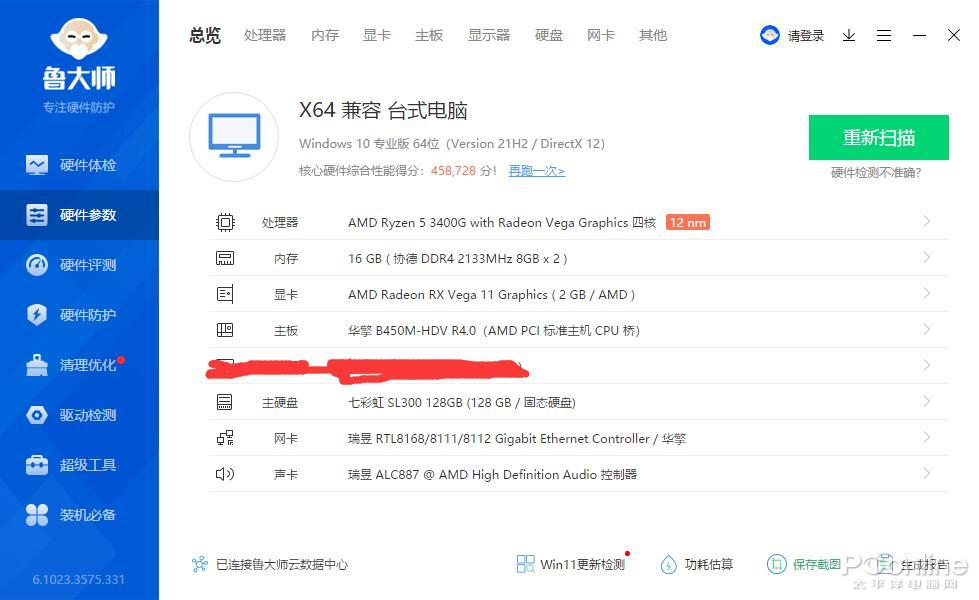Click the 声卡 speaker icon
The height and width of the screenshot is (600, 979).
[x=225, y=474]
